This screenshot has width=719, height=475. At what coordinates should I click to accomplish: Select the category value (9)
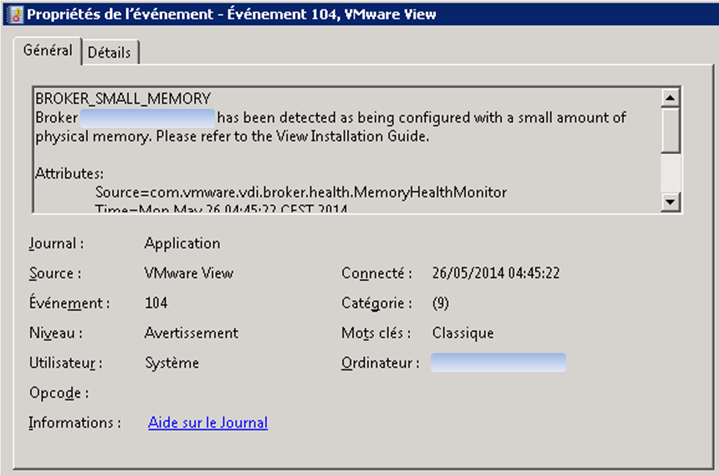440,303
